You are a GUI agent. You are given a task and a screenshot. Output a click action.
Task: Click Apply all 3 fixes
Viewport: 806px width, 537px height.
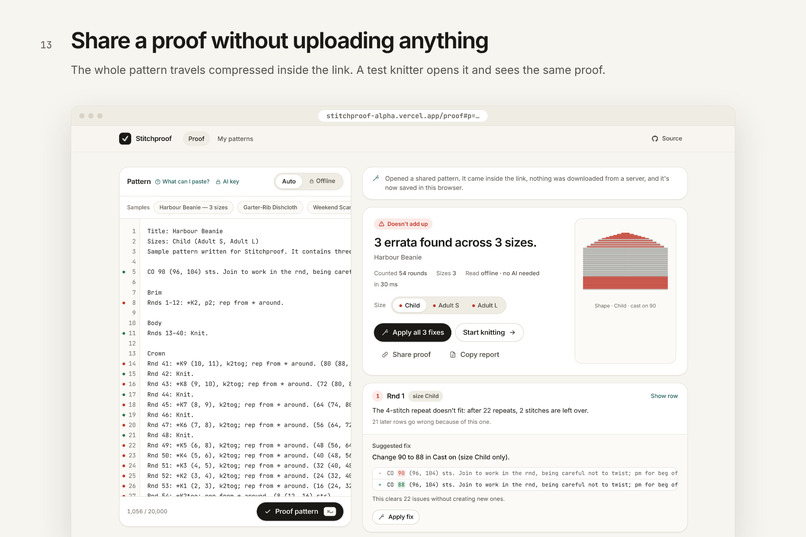413,332
